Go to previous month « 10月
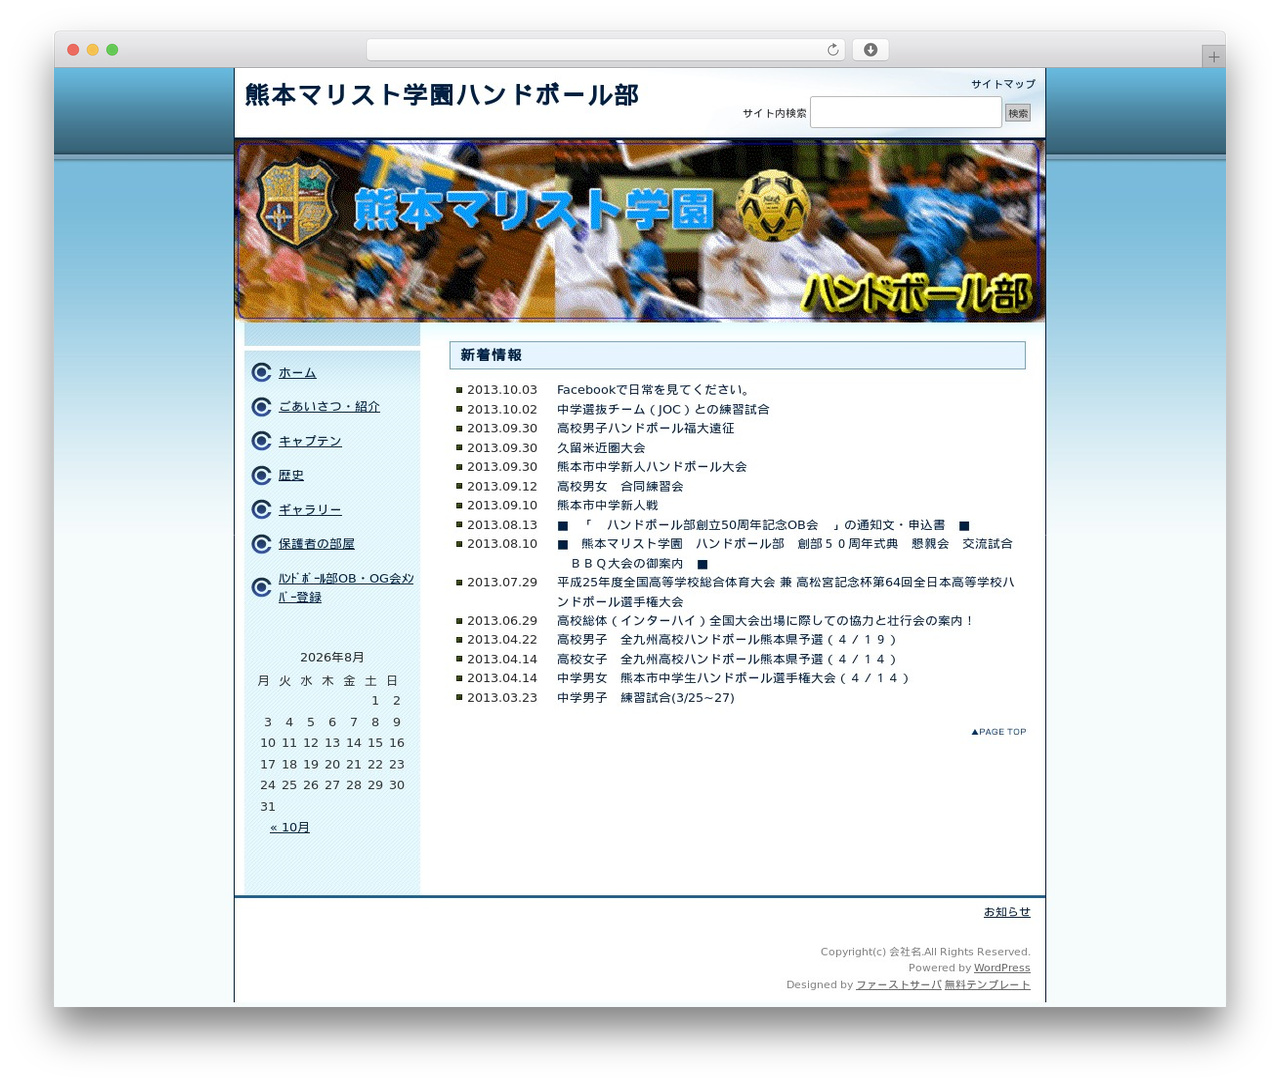Viewport: 1280px width, 1084px height. 290,828
